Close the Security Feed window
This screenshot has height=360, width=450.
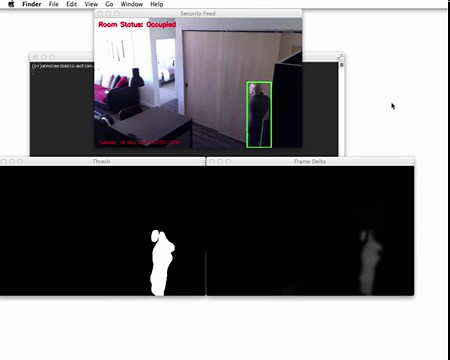click(100, 13)
